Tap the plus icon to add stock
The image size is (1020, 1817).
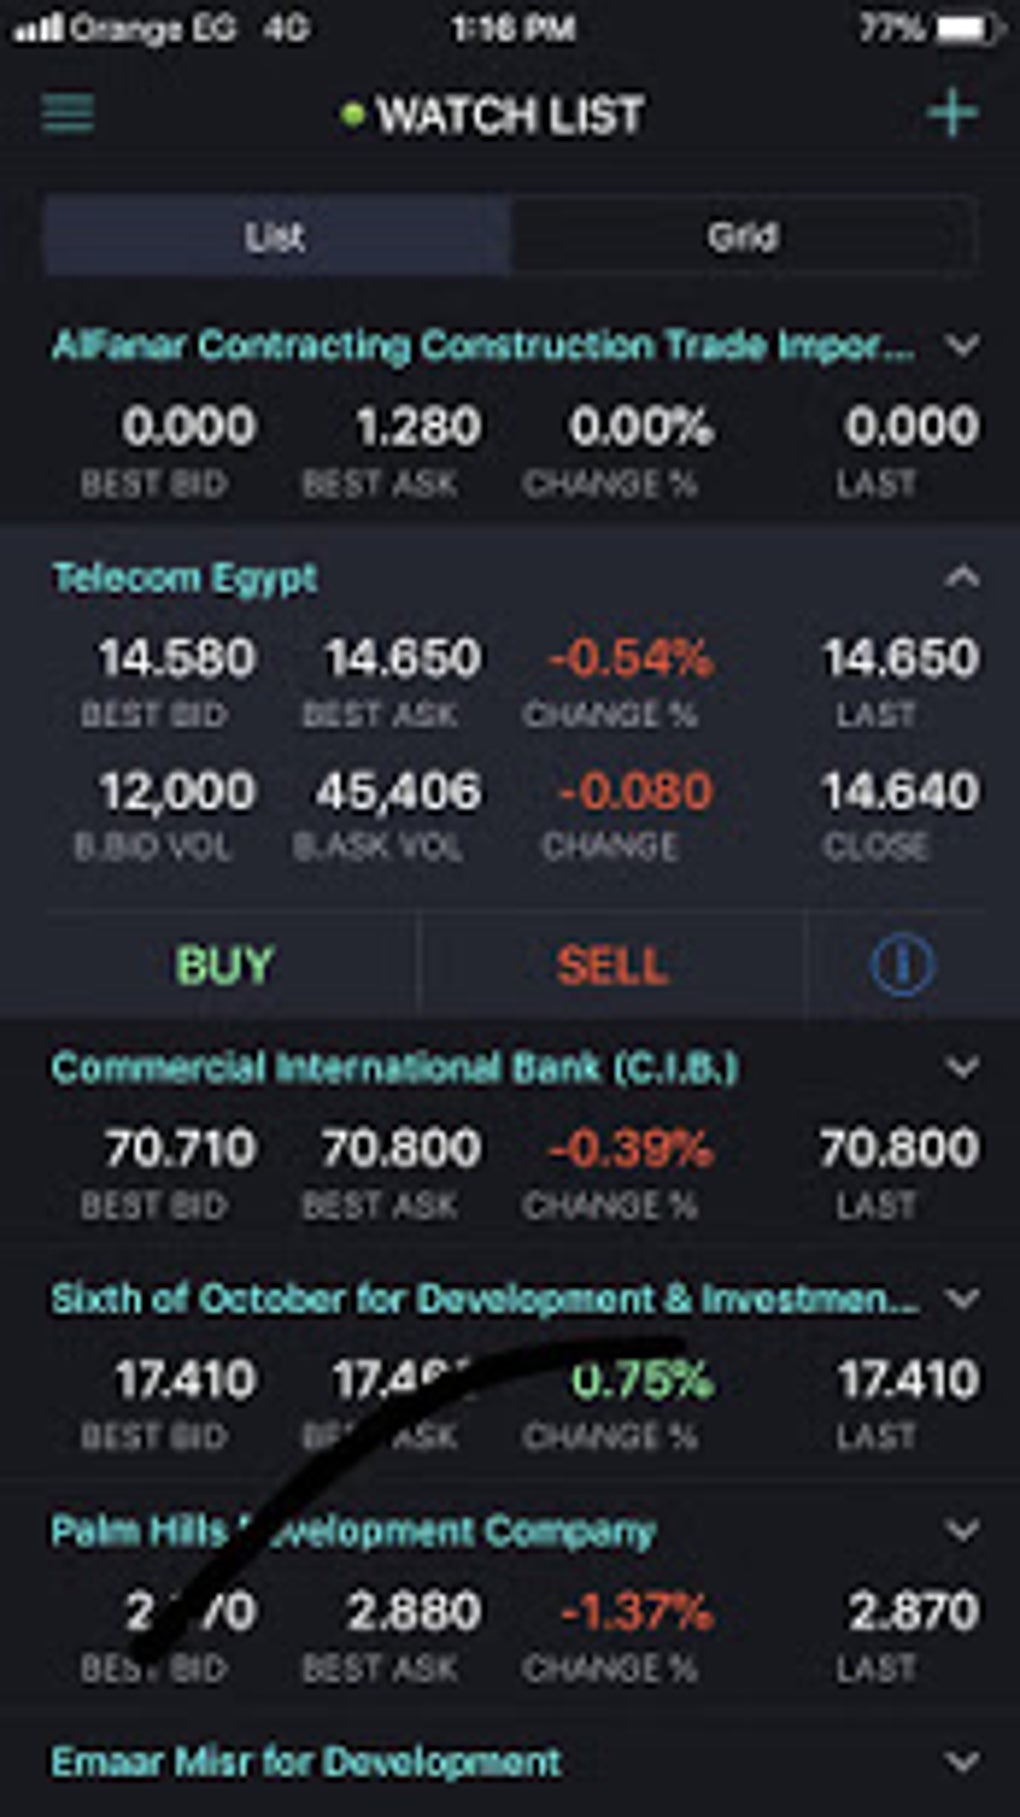click(x=951, y=114)
